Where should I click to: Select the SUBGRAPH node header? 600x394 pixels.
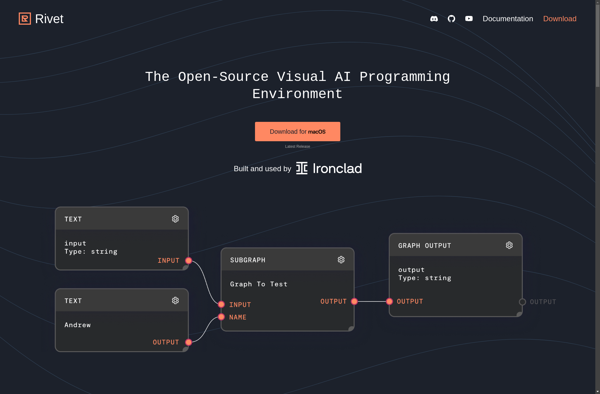[x=287, y=260]
